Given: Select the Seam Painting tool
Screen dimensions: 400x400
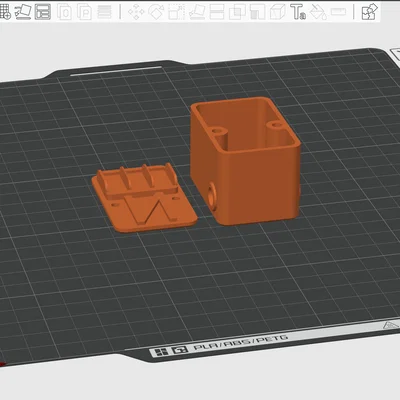Looking at the screenshot, I should (x=277, y=12).
